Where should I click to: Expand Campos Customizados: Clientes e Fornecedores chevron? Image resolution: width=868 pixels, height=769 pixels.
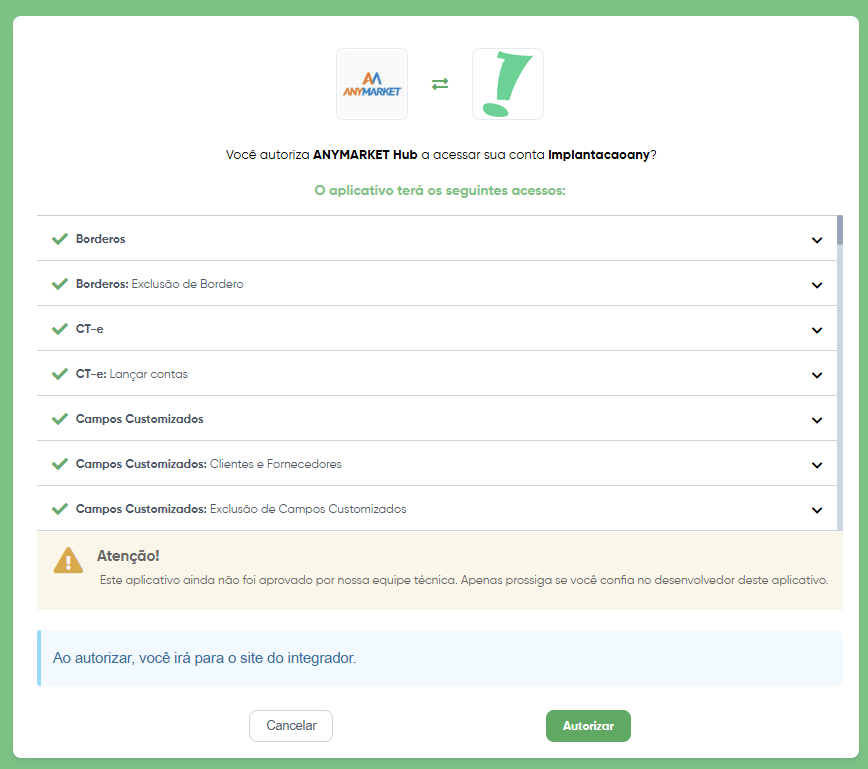(x=817, y=465)
